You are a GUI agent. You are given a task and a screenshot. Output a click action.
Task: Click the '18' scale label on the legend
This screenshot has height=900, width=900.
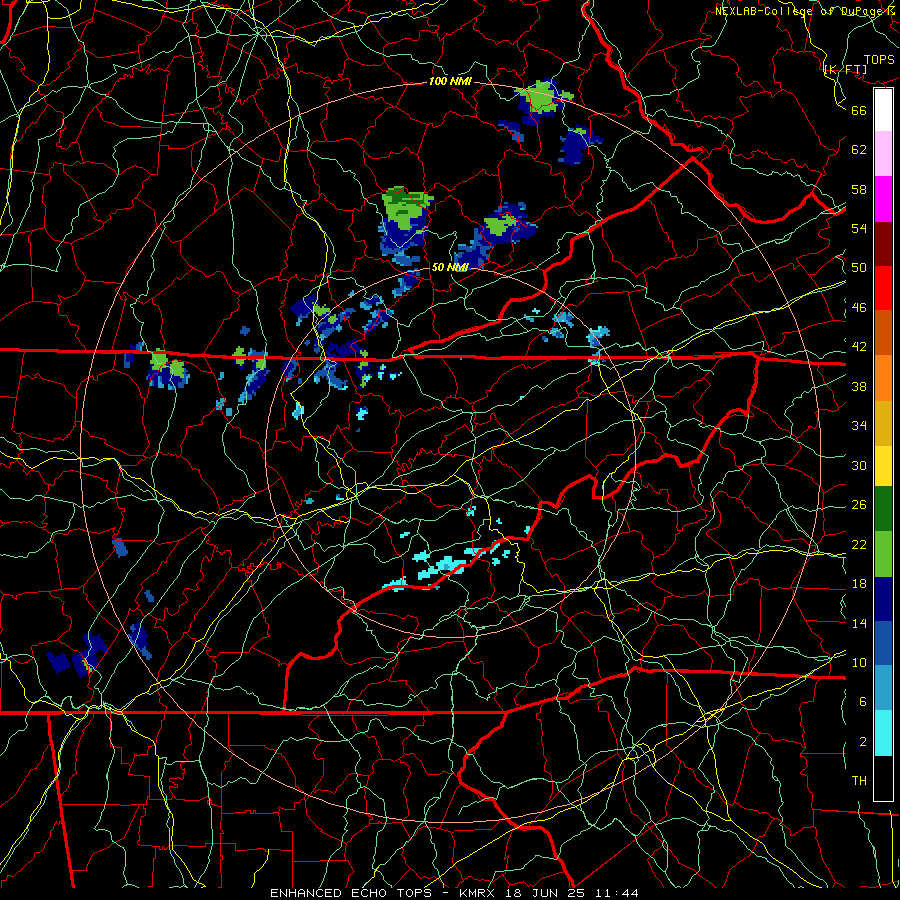pos(859,584)
